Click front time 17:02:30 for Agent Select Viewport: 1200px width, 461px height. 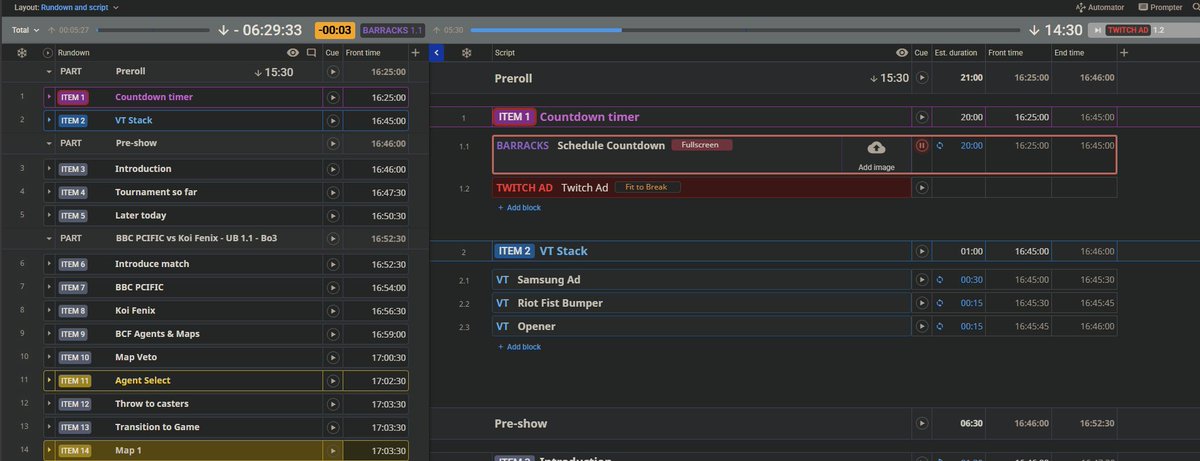(x=387, y=380)
